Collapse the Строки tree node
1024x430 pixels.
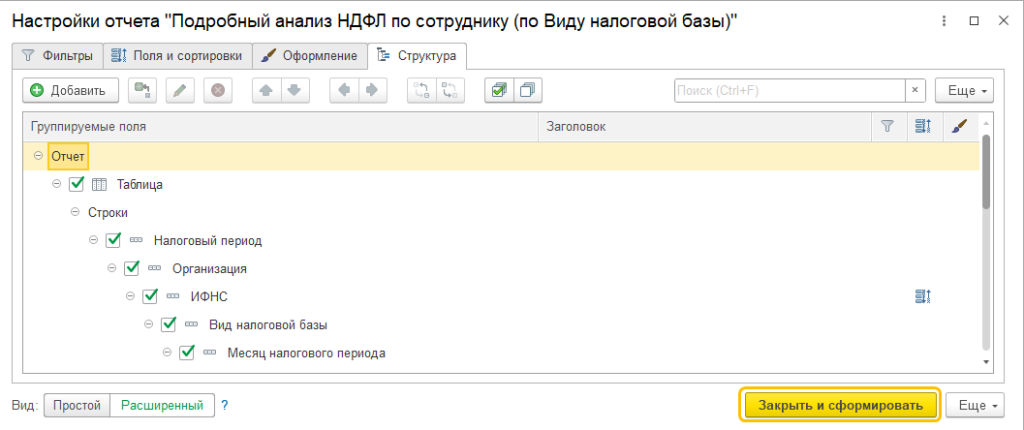click(x=74, y=212)
